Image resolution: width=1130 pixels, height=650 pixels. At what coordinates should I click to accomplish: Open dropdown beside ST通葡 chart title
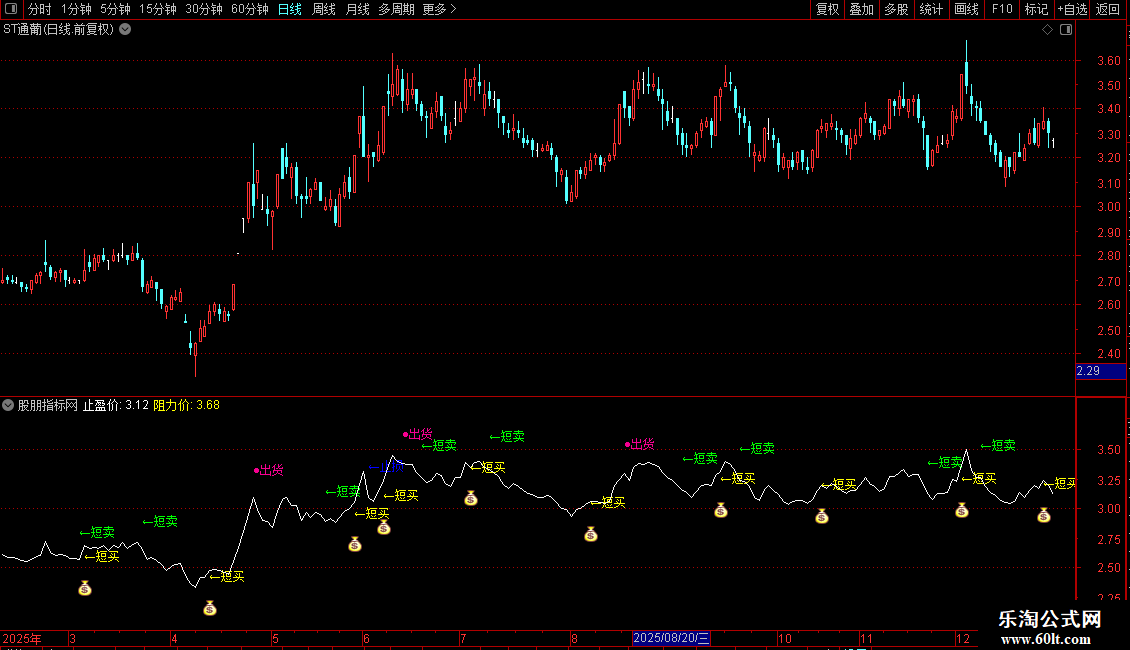coord(125,30)
